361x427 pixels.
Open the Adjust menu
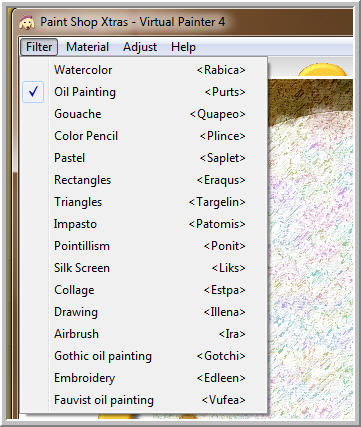[140, 47]
